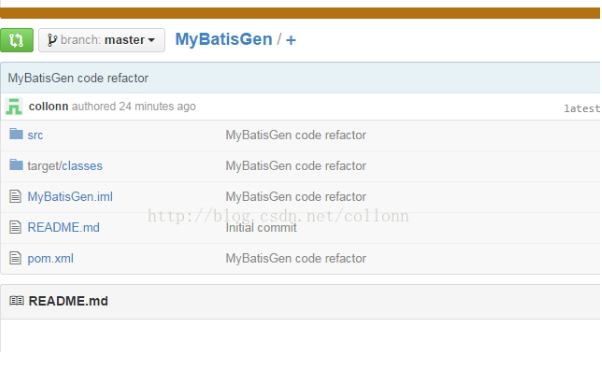Open the target/classes folder link
Screen dimensions: 602x366
pyautogui.click(x=65, y=166)
